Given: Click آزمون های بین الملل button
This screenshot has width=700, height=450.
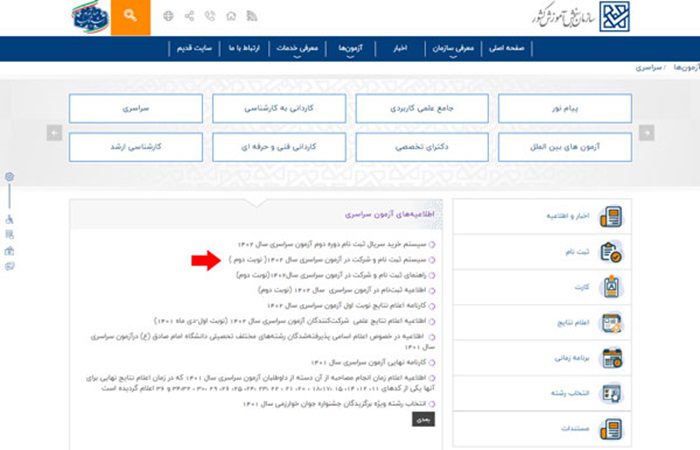Looking at the screenshot, I should [565, 147].
